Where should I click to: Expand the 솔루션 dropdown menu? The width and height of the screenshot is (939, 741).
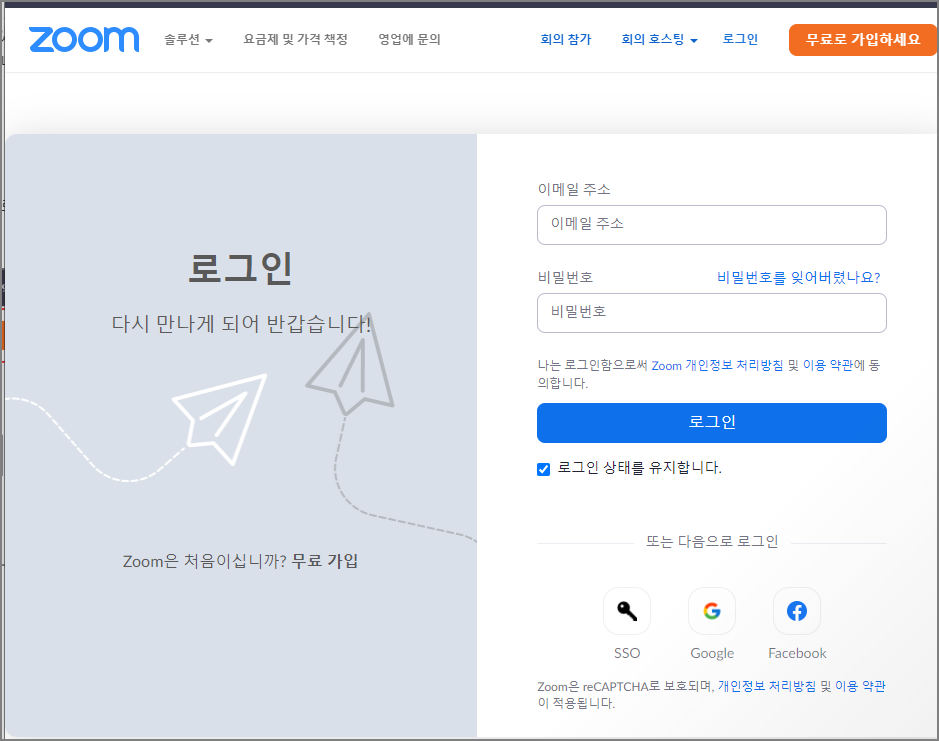(x=189, y=40)
